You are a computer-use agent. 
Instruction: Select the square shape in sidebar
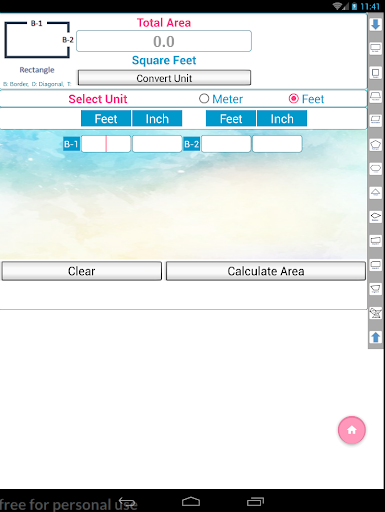coord(376,73)
